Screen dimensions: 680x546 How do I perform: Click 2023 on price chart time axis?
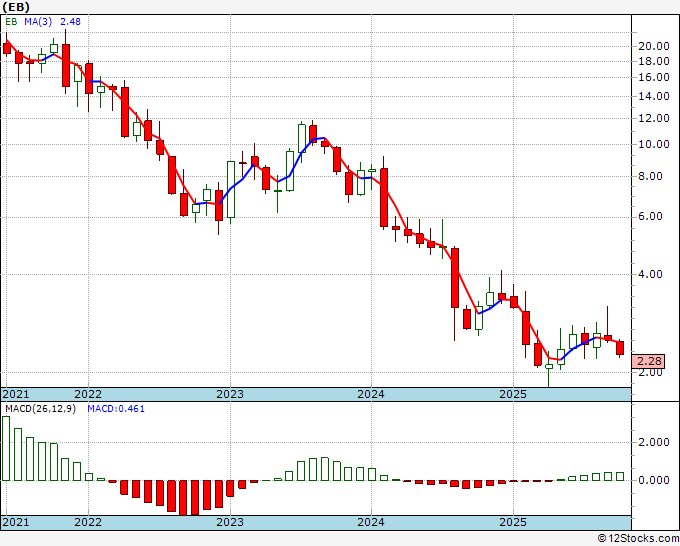230,394
